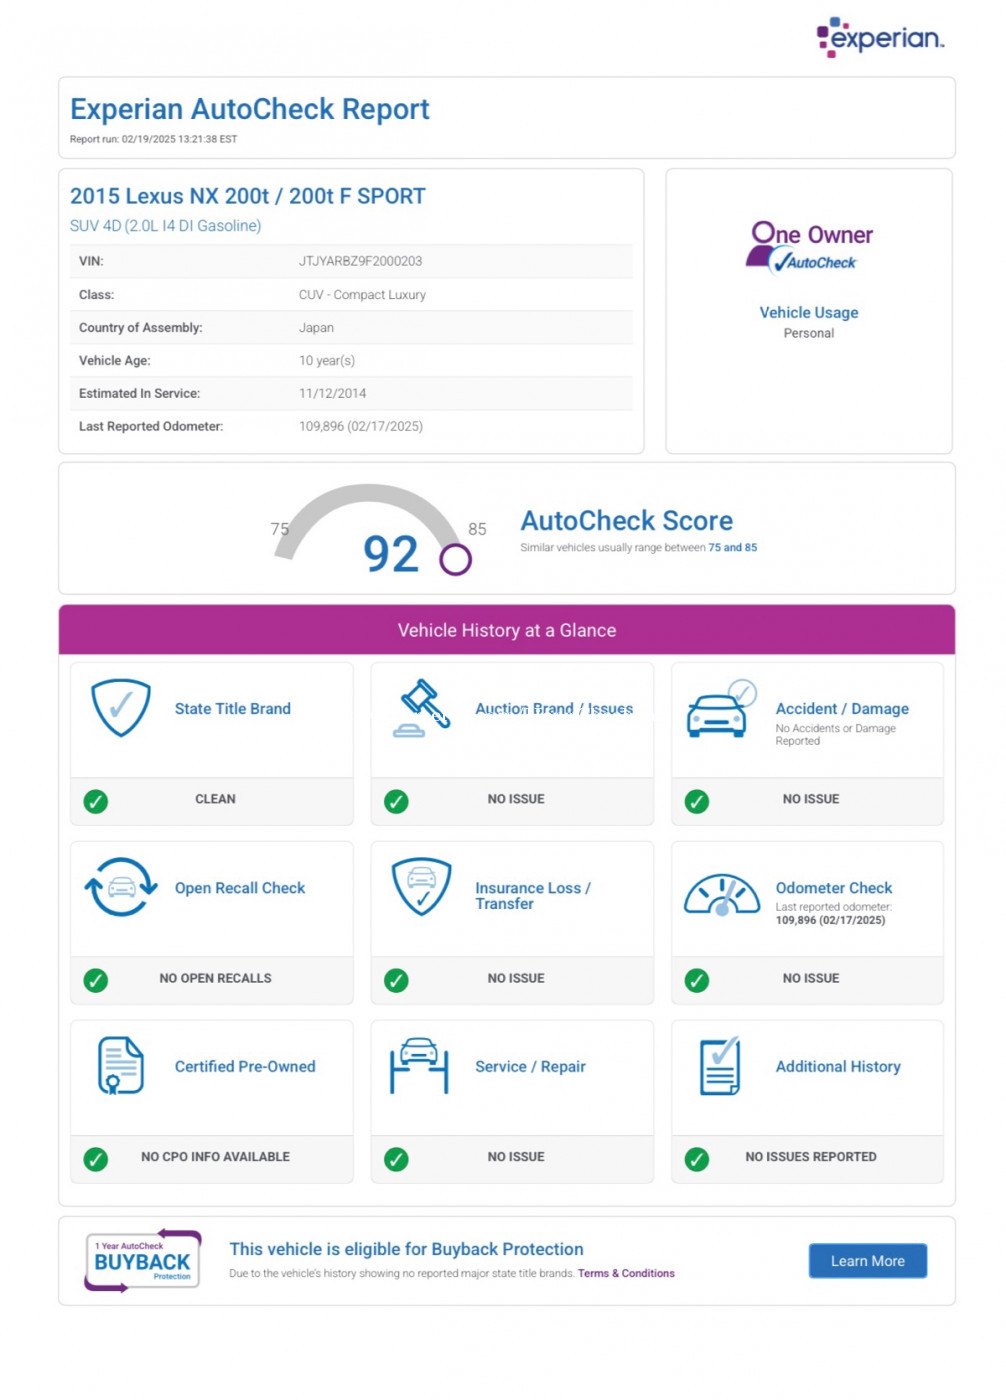Image resolution: width=1006 pixels, height=1400 pixels.
Task: Click the Experian AutoCheck Report title
Action: [250, 109]
